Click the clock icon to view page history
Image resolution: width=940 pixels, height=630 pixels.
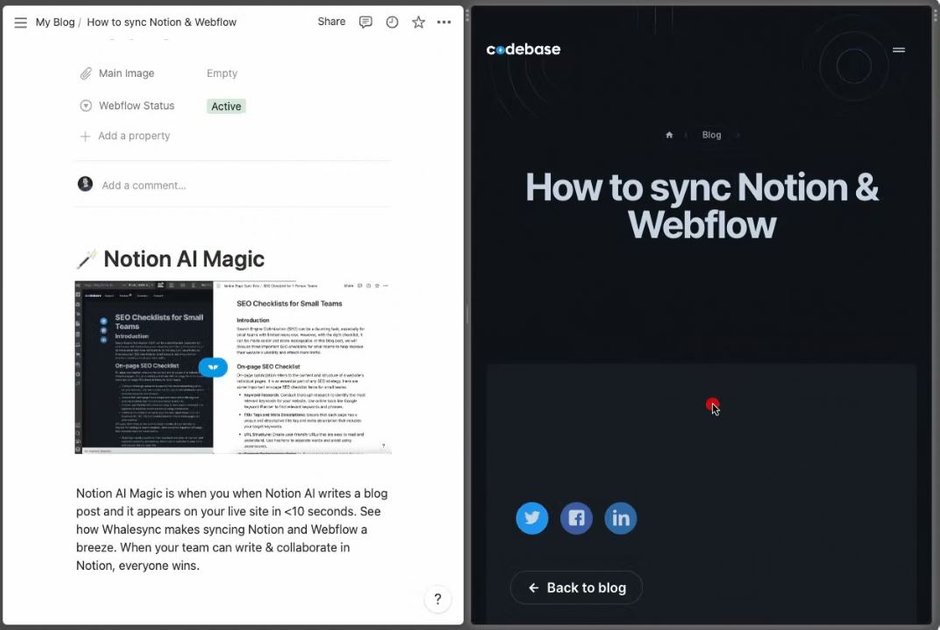[x=391, y=21]
